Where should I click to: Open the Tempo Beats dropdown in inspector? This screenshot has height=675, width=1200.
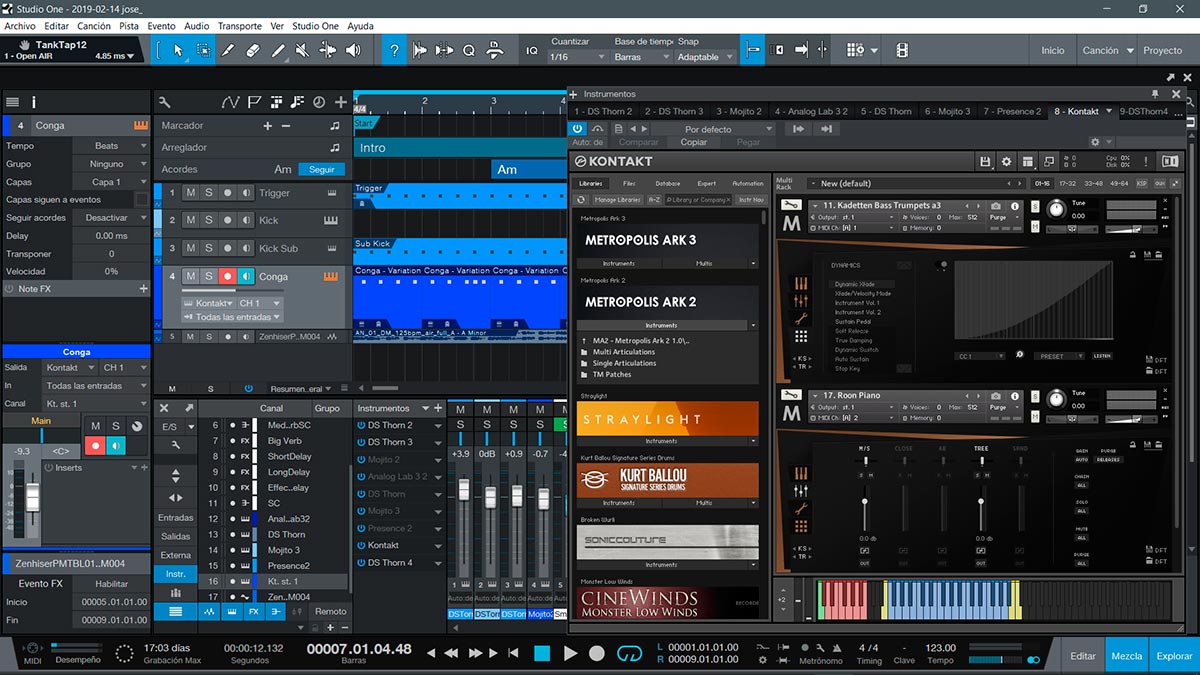[111, 146]
